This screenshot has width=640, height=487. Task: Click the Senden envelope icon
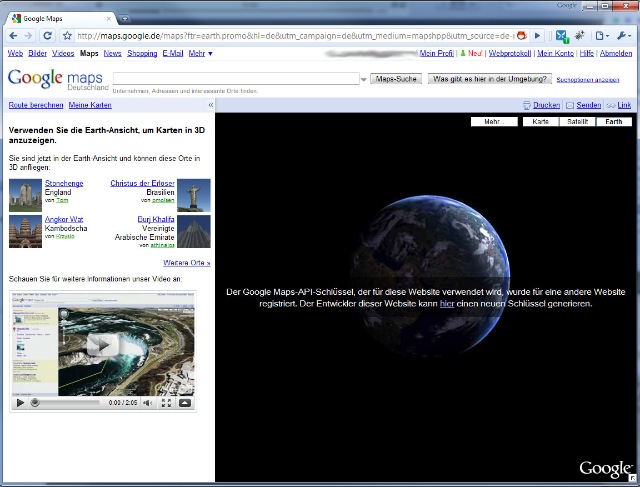[x=570, y=105]
